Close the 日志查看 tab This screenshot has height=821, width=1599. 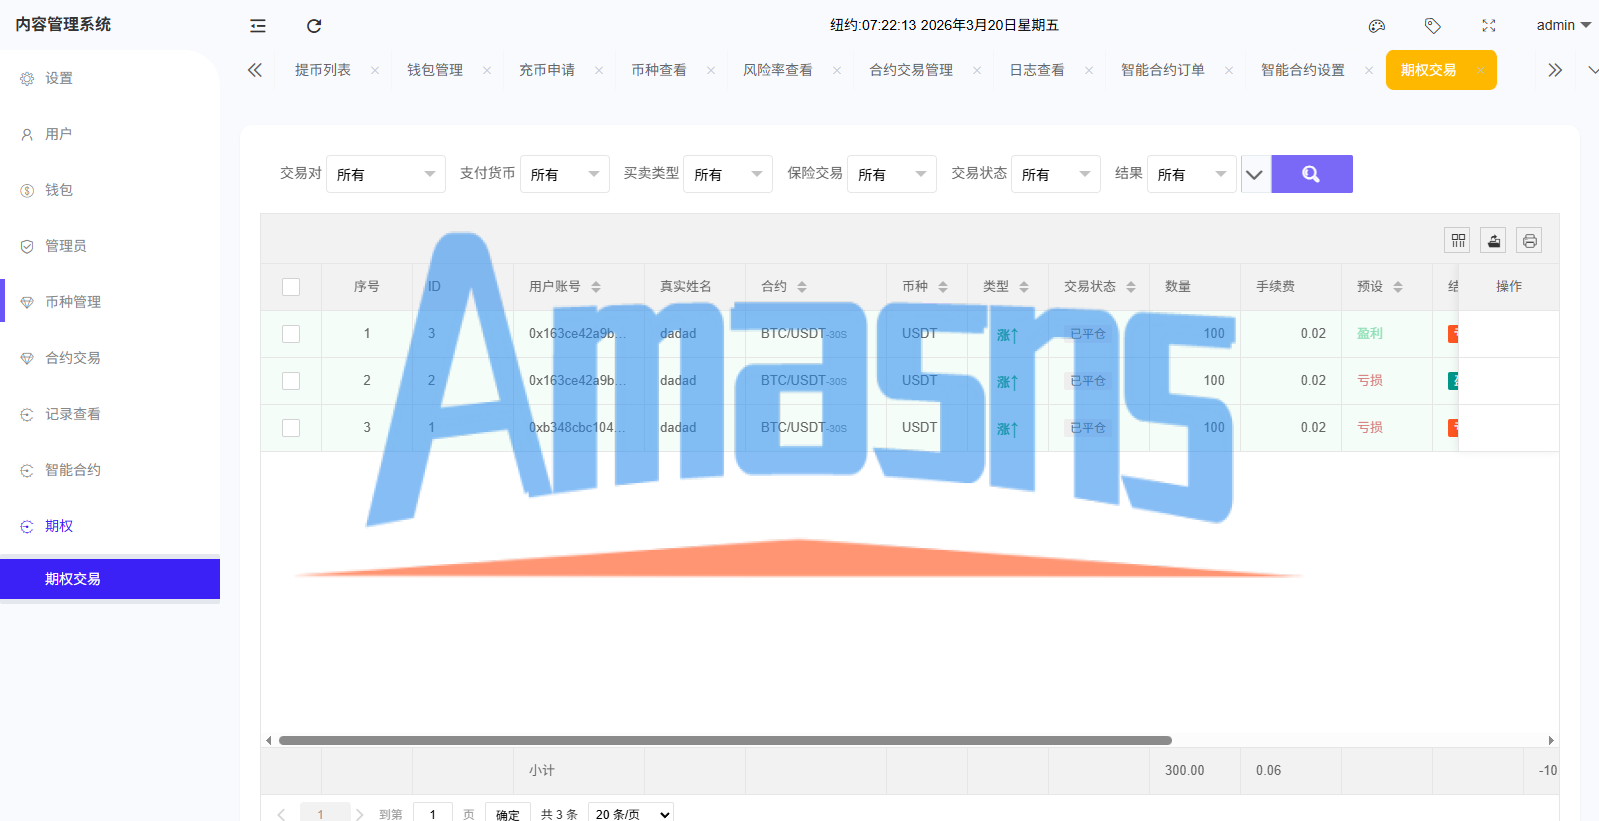1089,70
